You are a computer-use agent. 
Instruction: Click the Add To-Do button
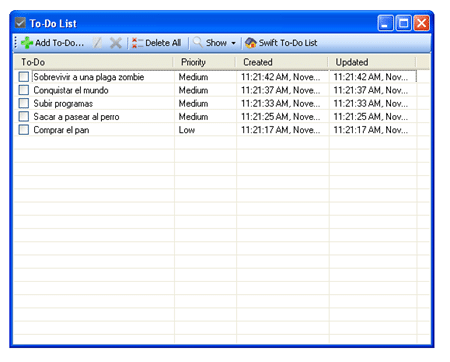point(52,43)
